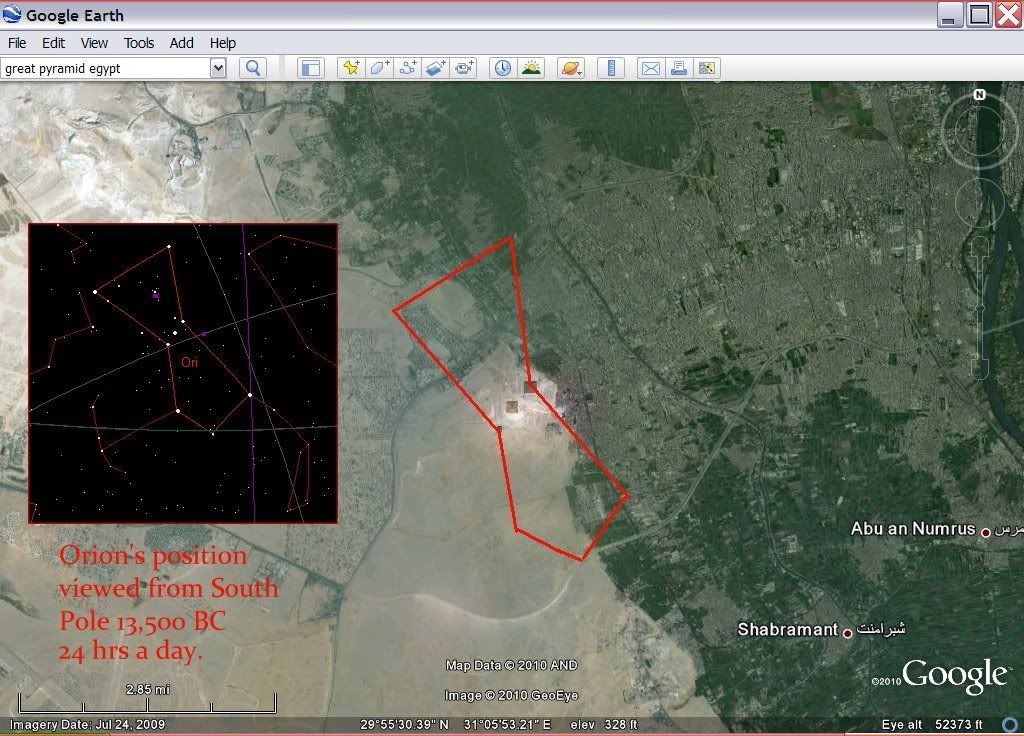Add a new placemark
1024x736 pixels.
(x=351, y=68)
